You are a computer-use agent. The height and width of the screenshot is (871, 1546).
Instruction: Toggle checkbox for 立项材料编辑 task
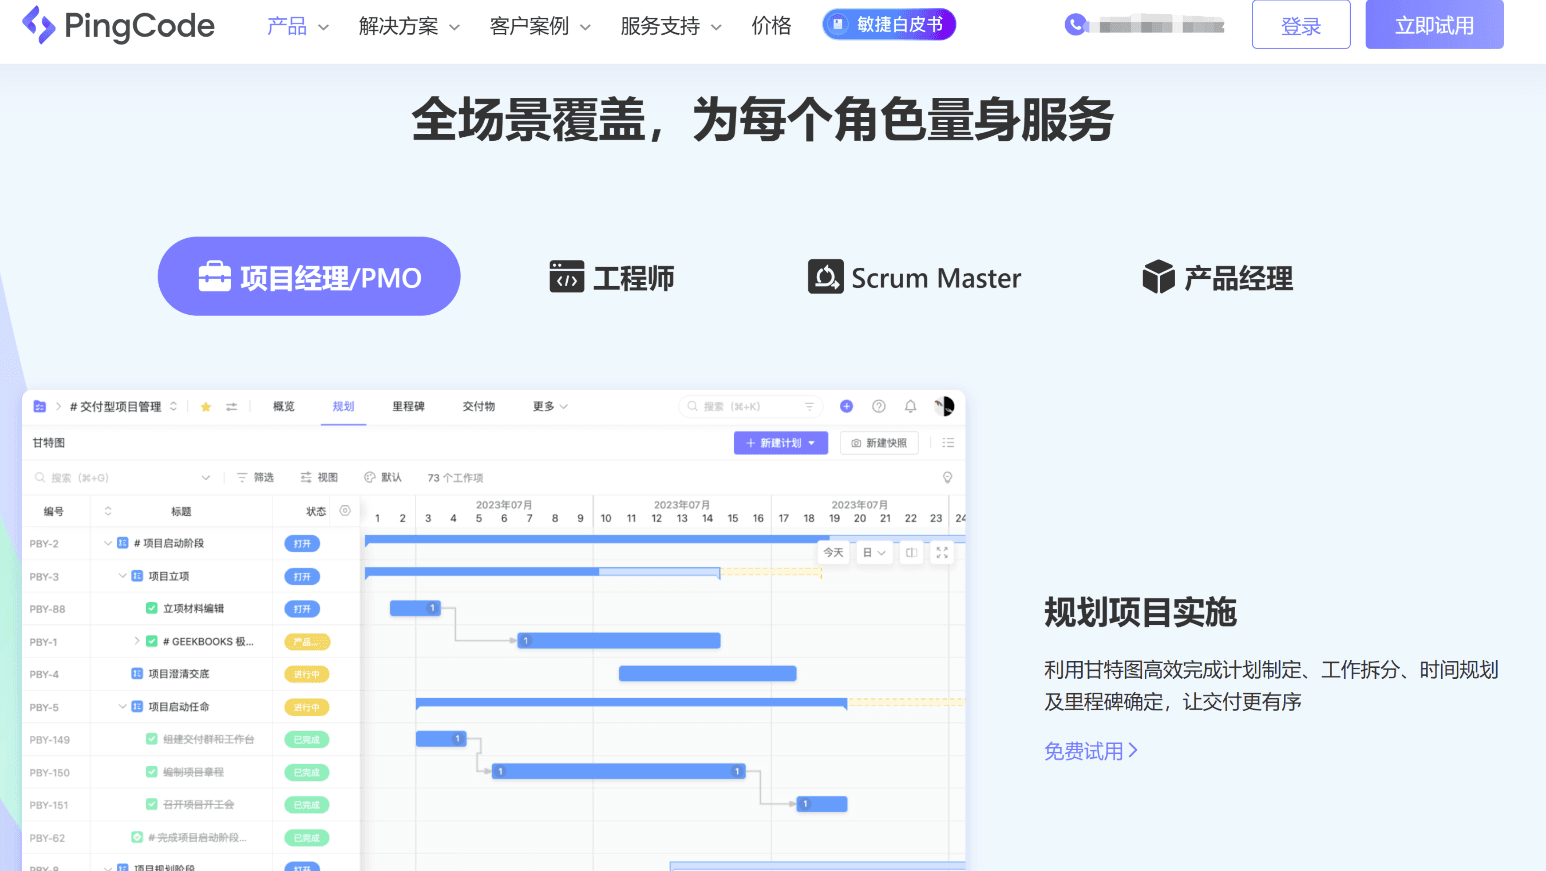click(152, 608)
